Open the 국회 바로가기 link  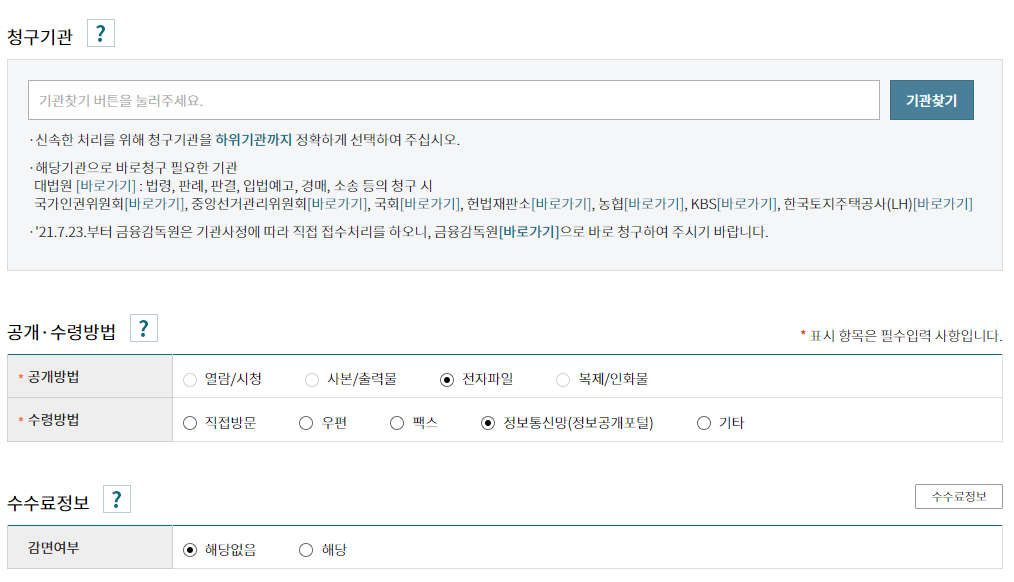pyautogui.click(x=430, y=204)
